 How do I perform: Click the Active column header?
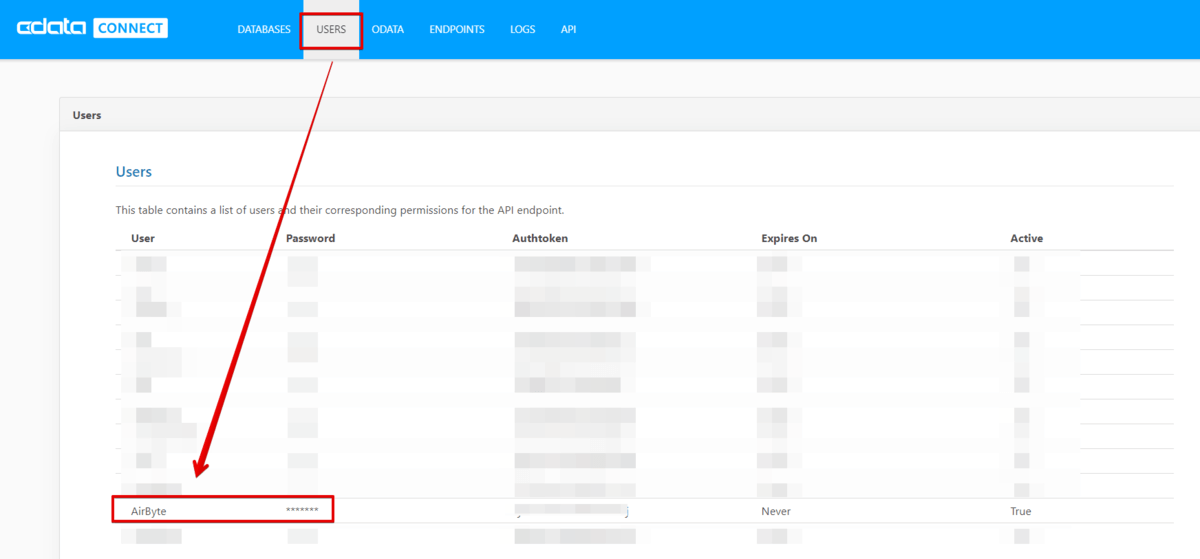(x=1026, y=238)
